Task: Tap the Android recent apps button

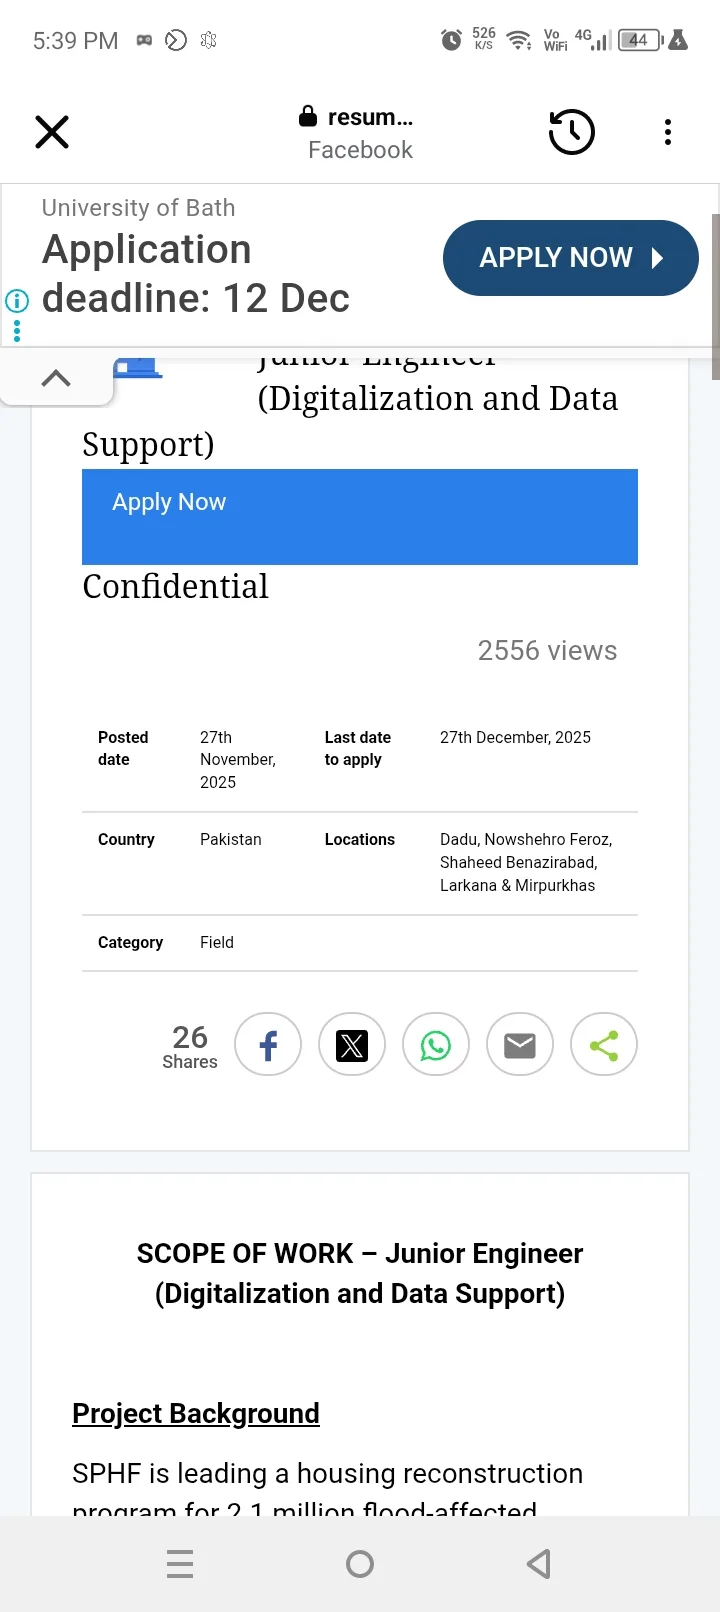Action: point(180,1564)
